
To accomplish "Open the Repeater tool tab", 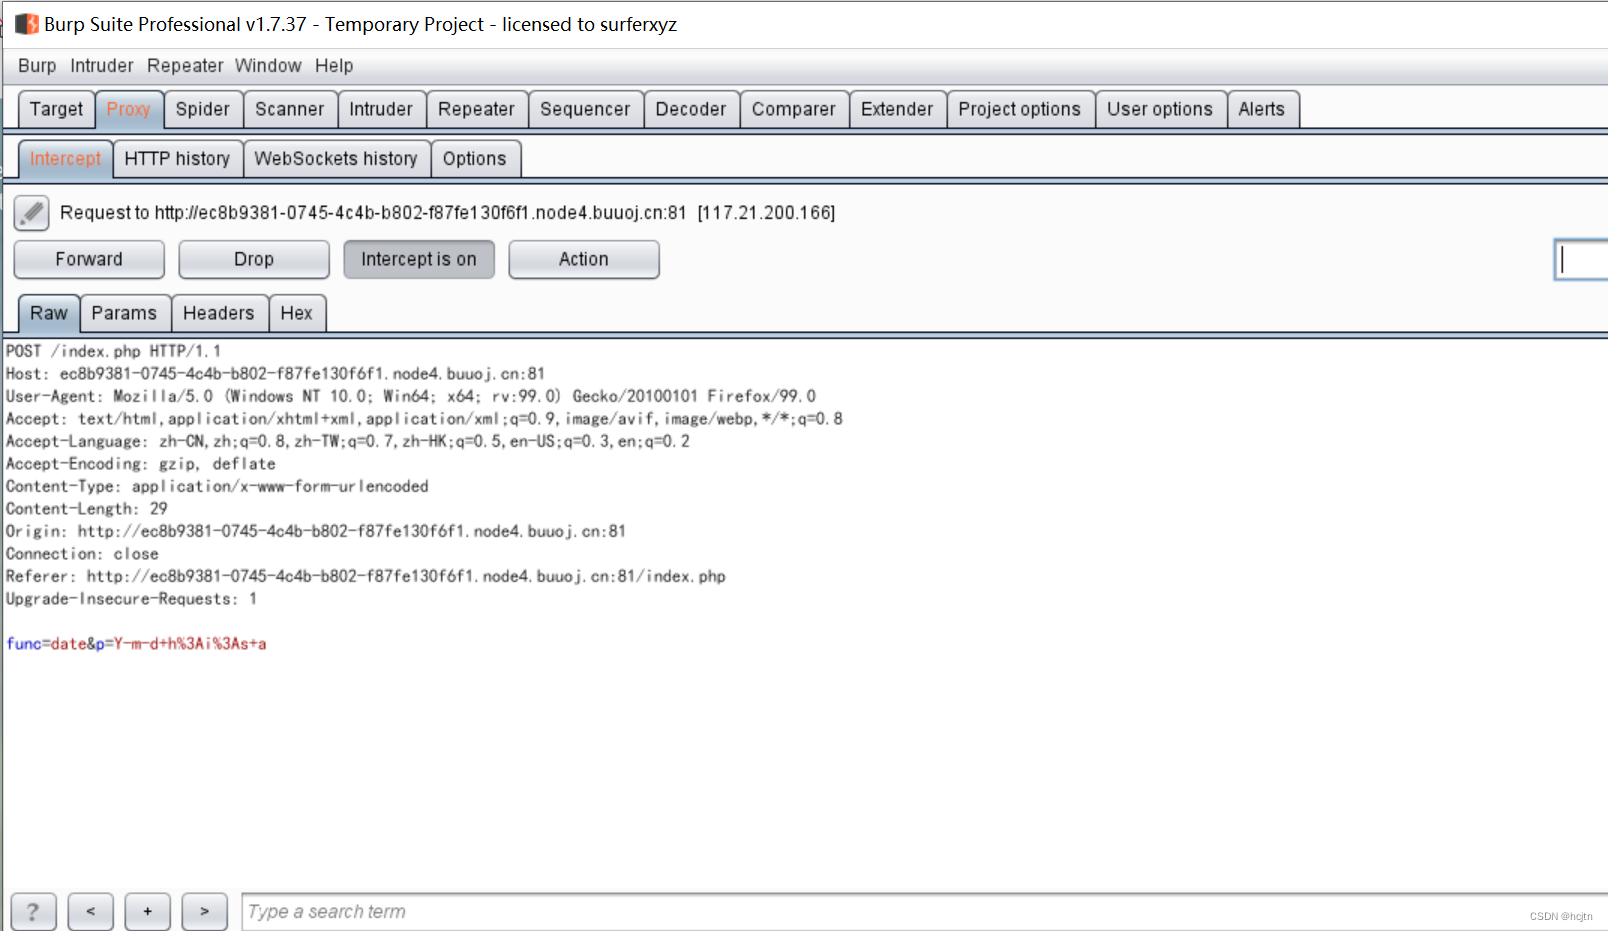I will point(477,109).
